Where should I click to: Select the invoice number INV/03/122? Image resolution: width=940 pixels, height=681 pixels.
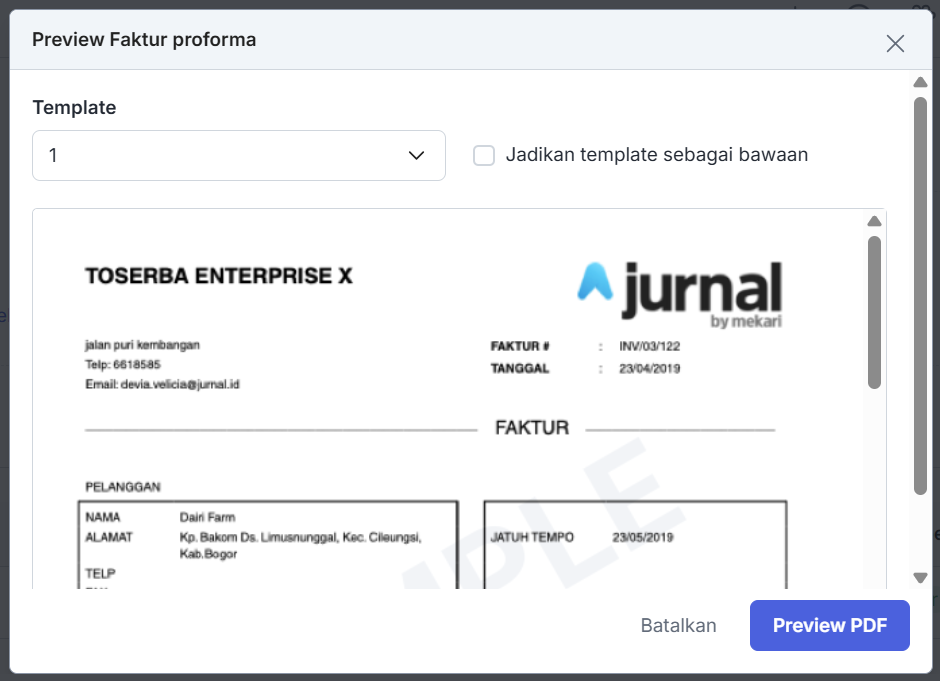648,346
